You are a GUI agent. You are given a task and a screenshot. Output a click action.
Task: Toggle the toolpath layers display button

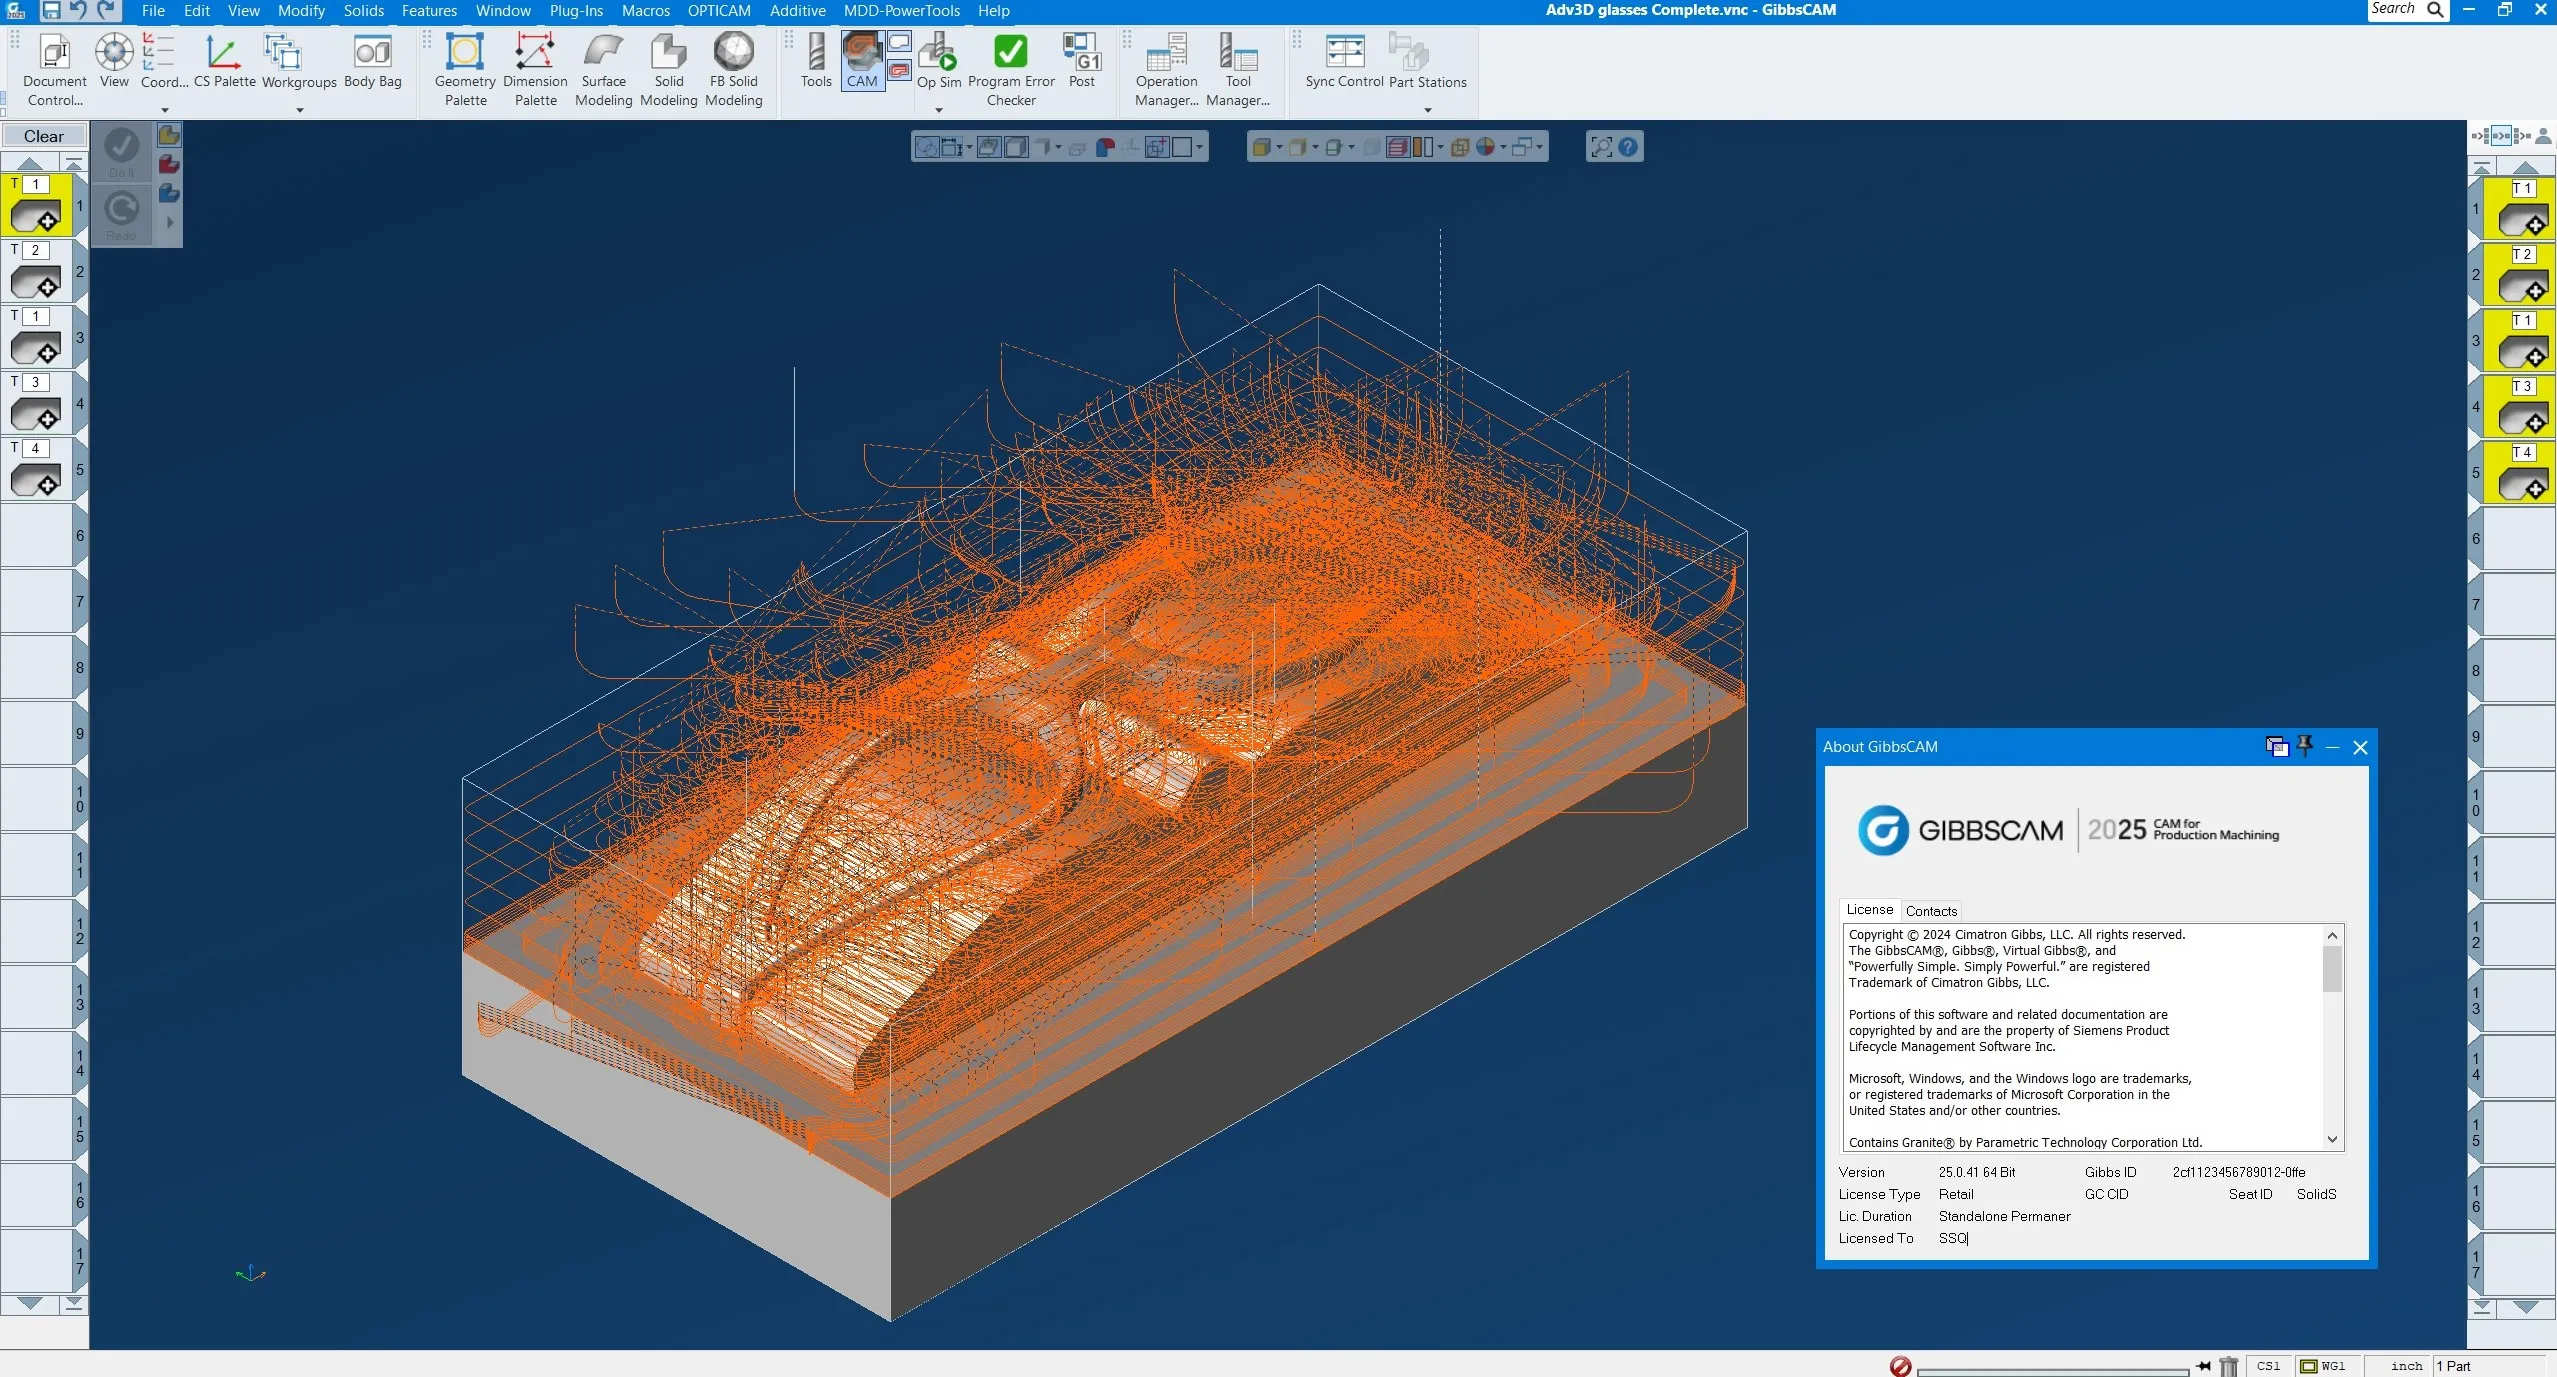click(1397, 148)
